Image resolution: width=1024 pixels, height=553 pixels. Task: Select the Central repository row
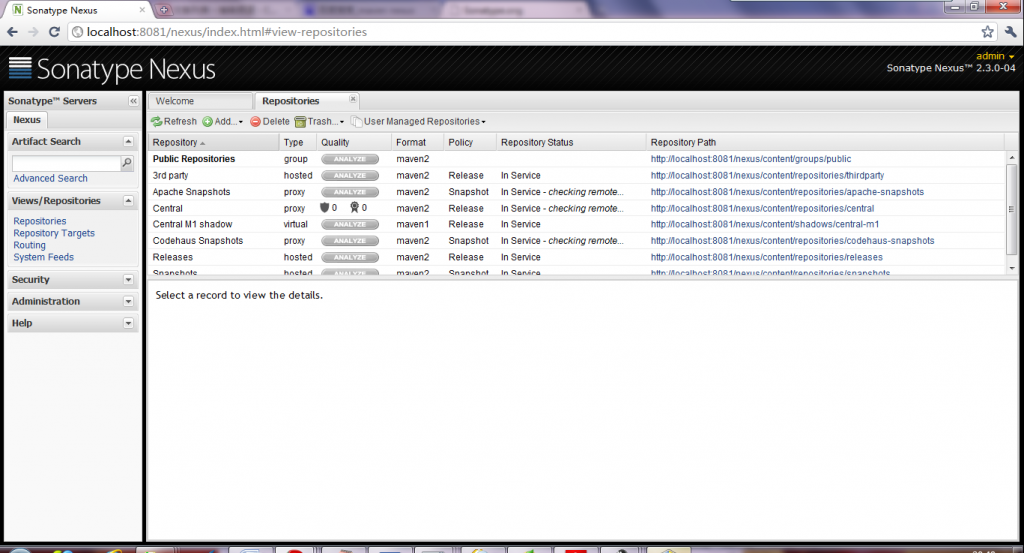(x=577, y=208)
